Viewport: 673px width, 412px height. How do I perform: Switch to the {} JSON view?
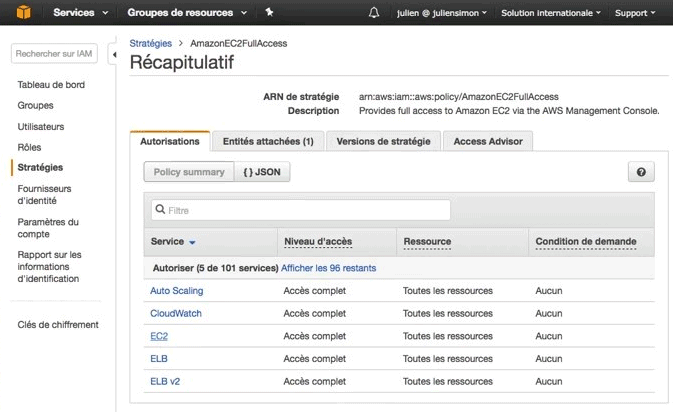coord(262,172)
